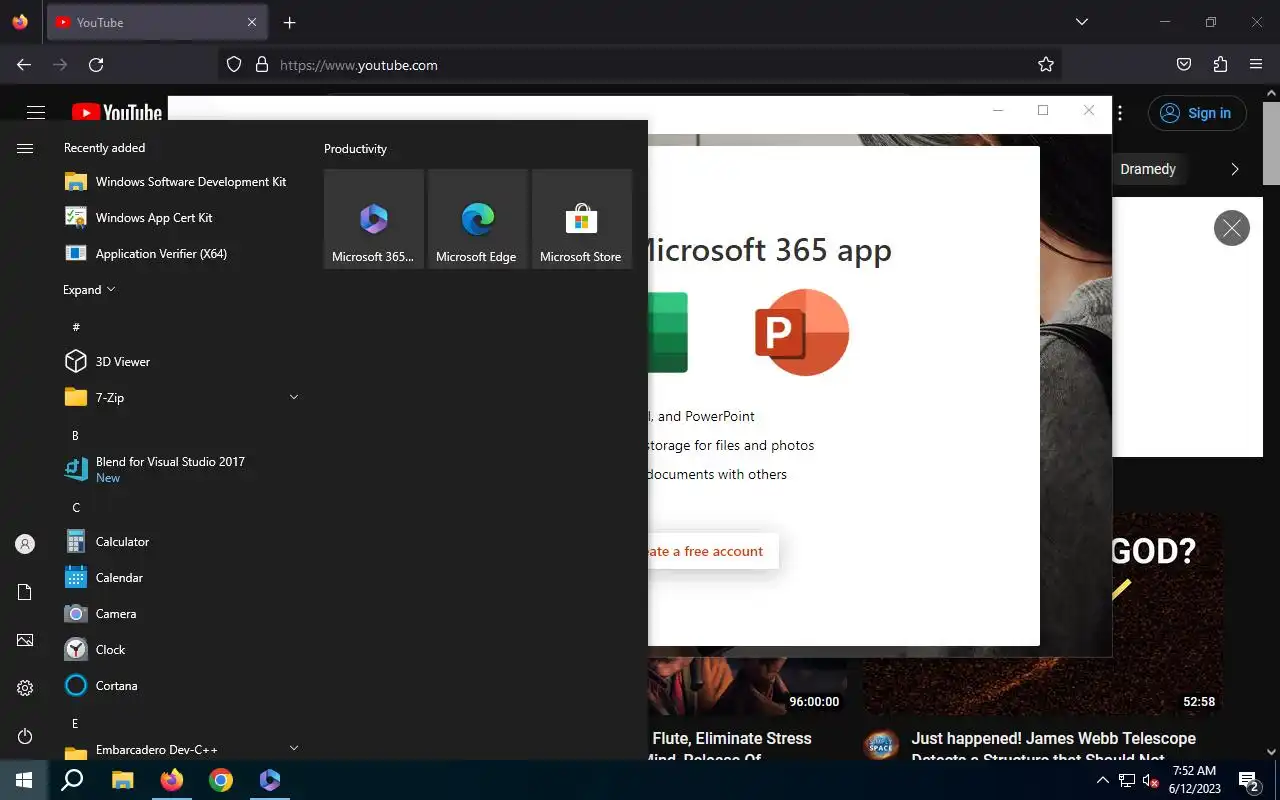Open Settings gear in Start menu

pos(25,688)
